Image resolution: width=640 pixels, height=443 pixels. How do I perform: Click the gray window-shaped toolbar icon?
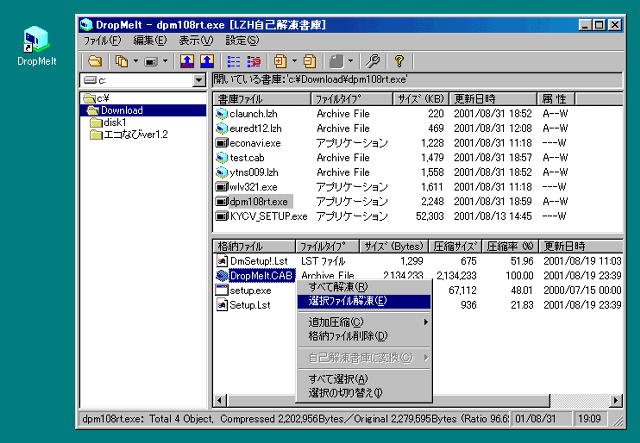[151, 61]
